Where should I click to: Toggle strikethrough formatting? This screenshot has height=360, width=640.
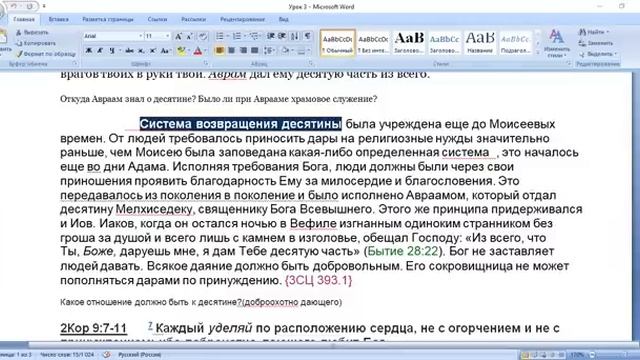(129, 51)
